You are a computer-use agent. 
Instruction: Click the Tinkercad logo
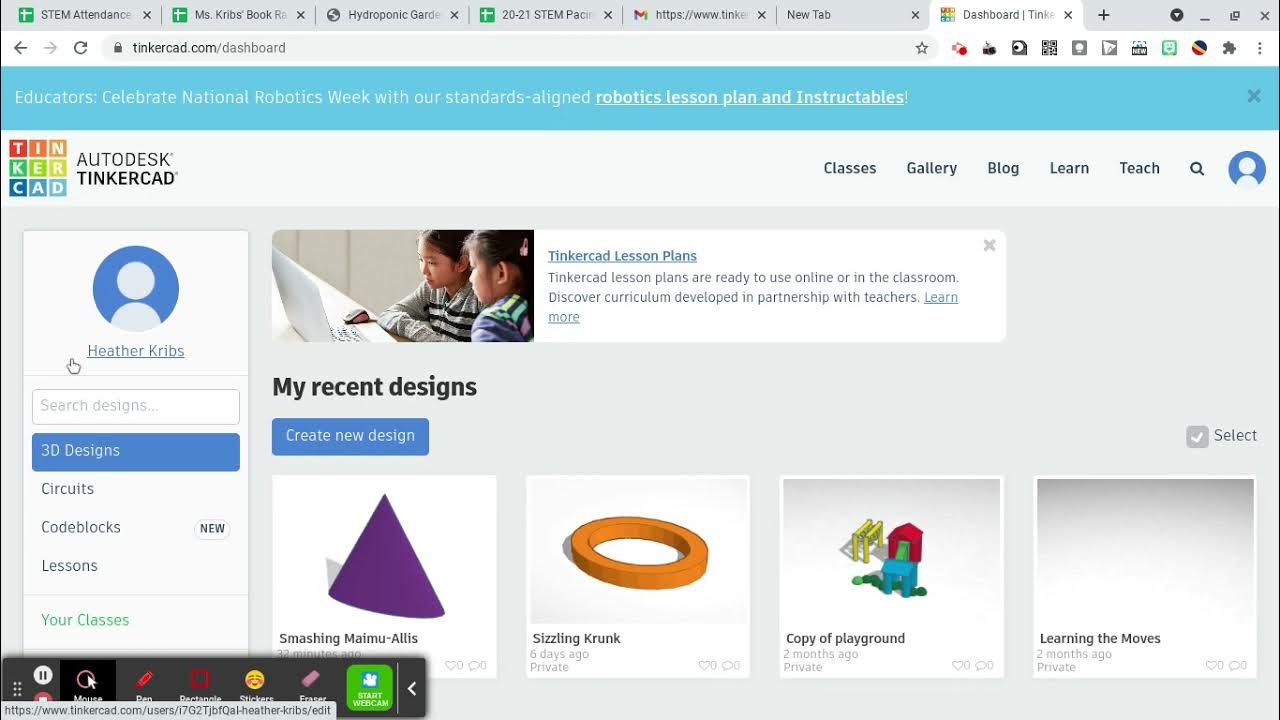click(x=93, y=168)
